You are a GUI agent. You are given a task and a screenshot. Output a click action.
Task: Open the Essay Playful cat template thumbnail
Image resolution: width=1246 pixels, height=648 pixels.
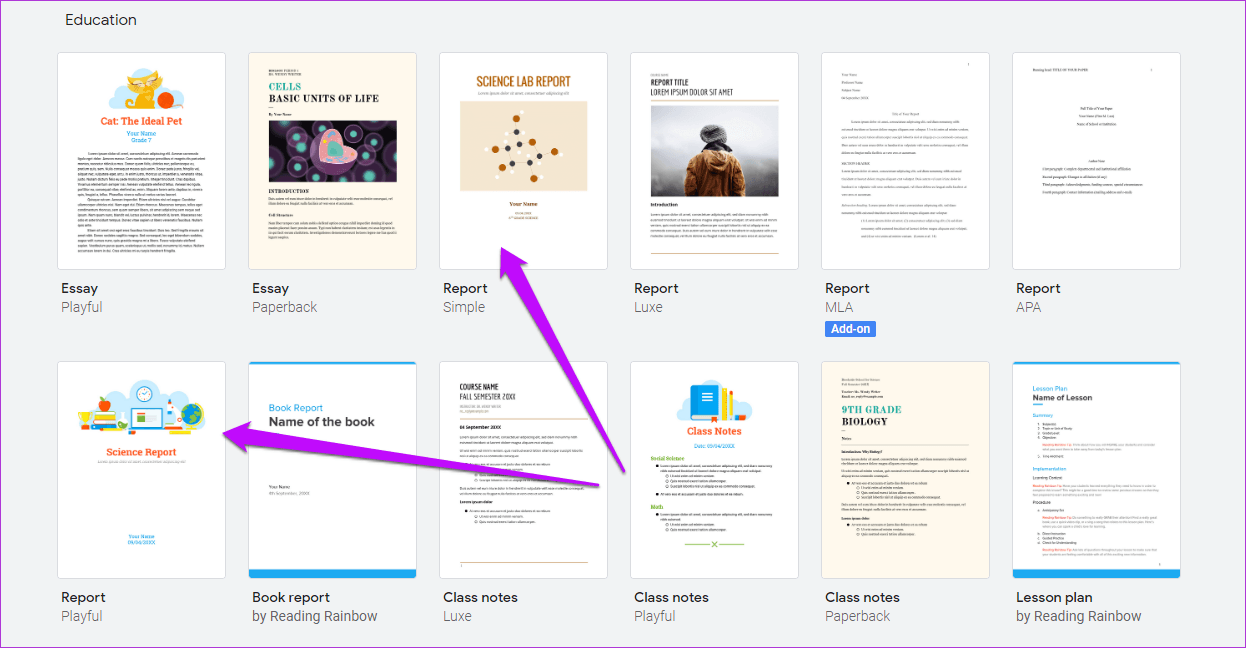(141, 161)
